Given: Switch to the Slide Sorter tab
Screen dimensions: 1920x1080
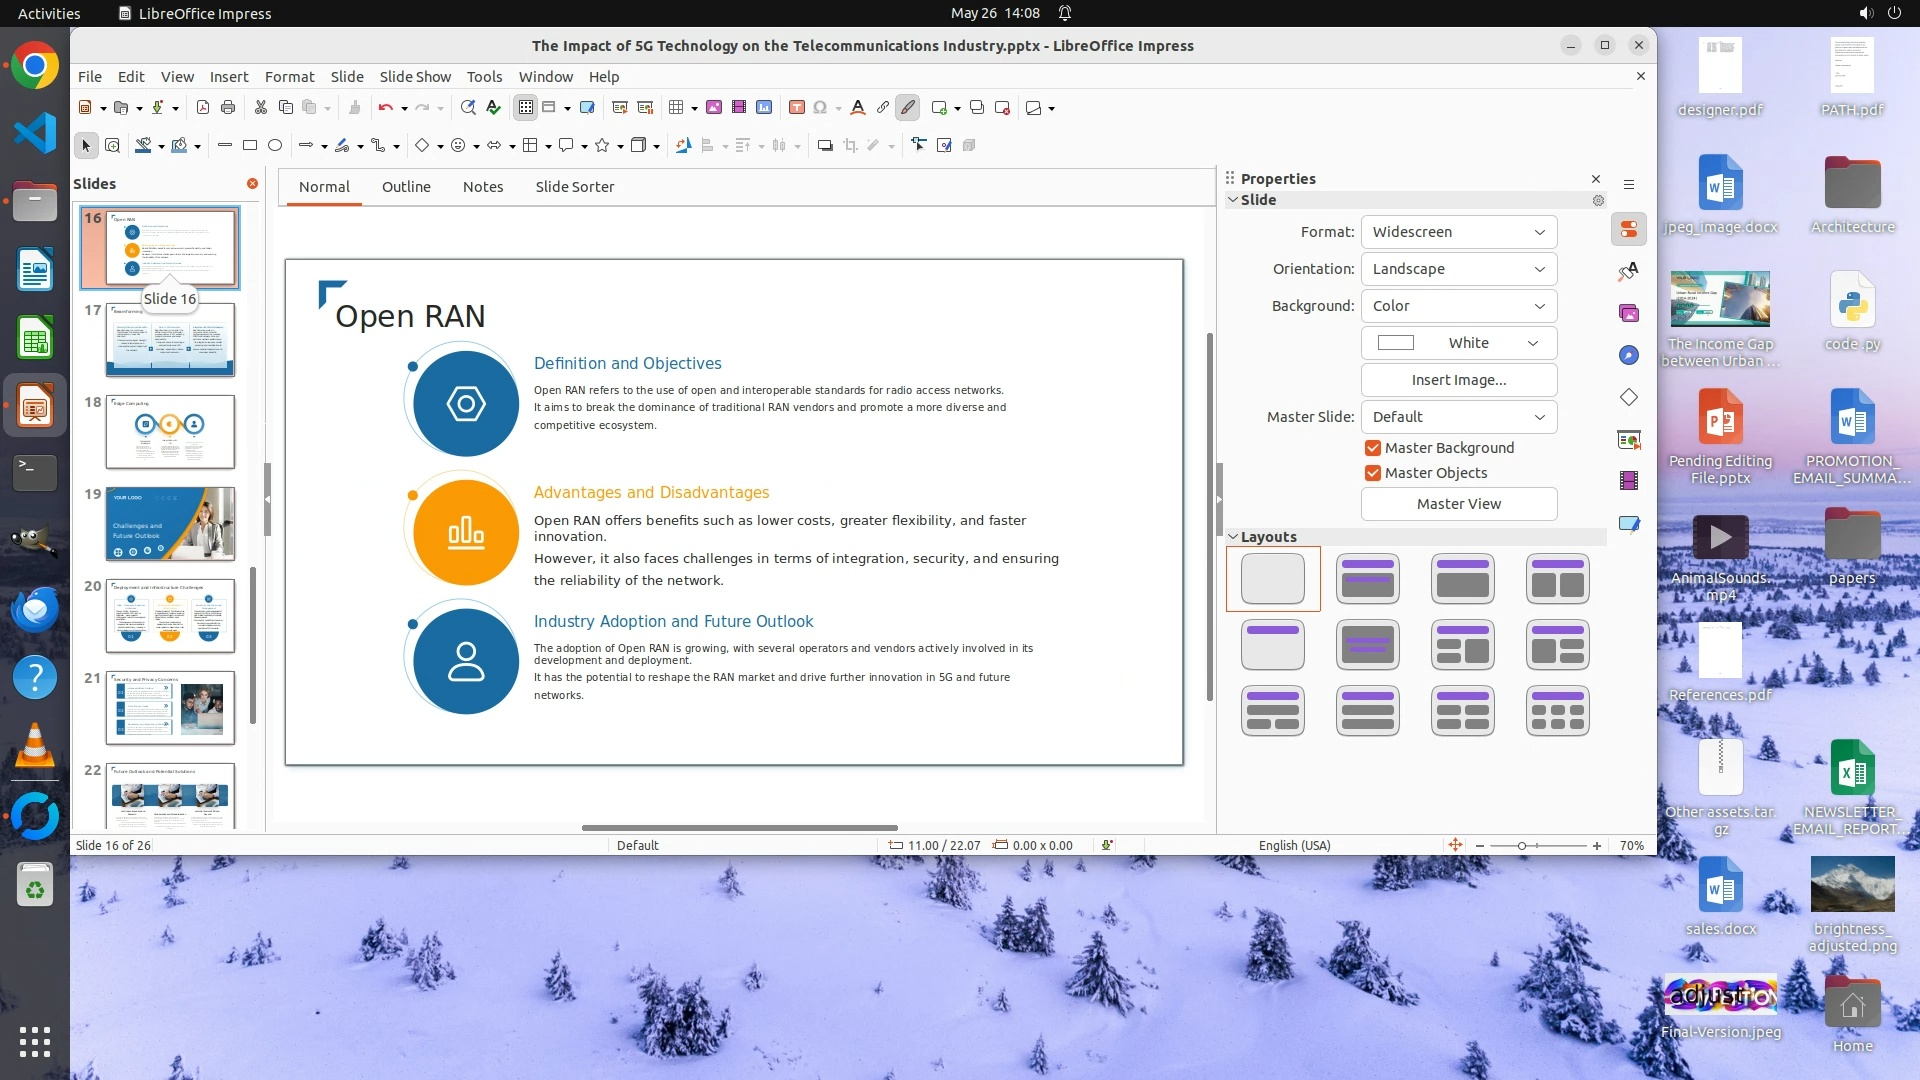Looking at the screenshot, I should tap(574, 187).
